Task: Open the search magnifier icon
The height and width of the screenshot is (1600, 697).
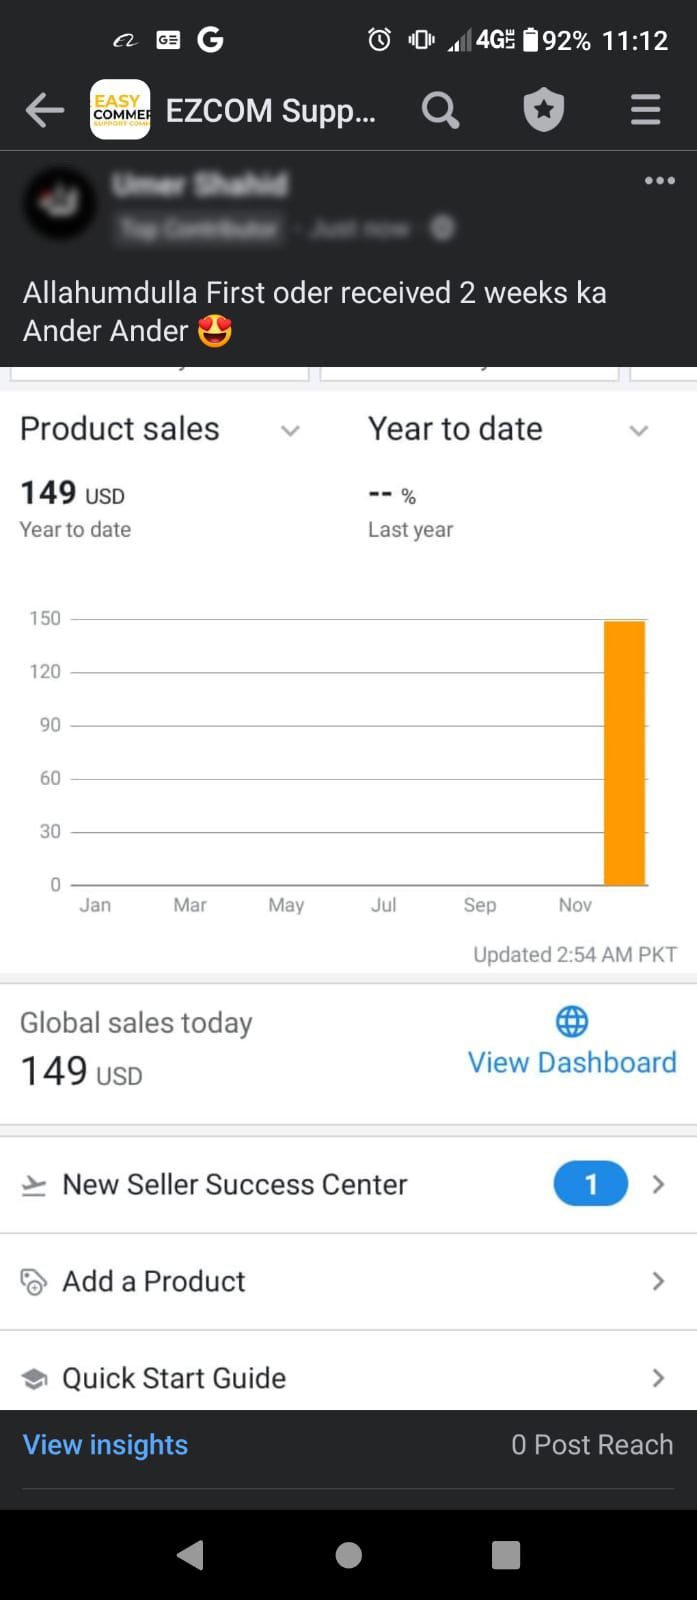Action: (x=440, y=110)
